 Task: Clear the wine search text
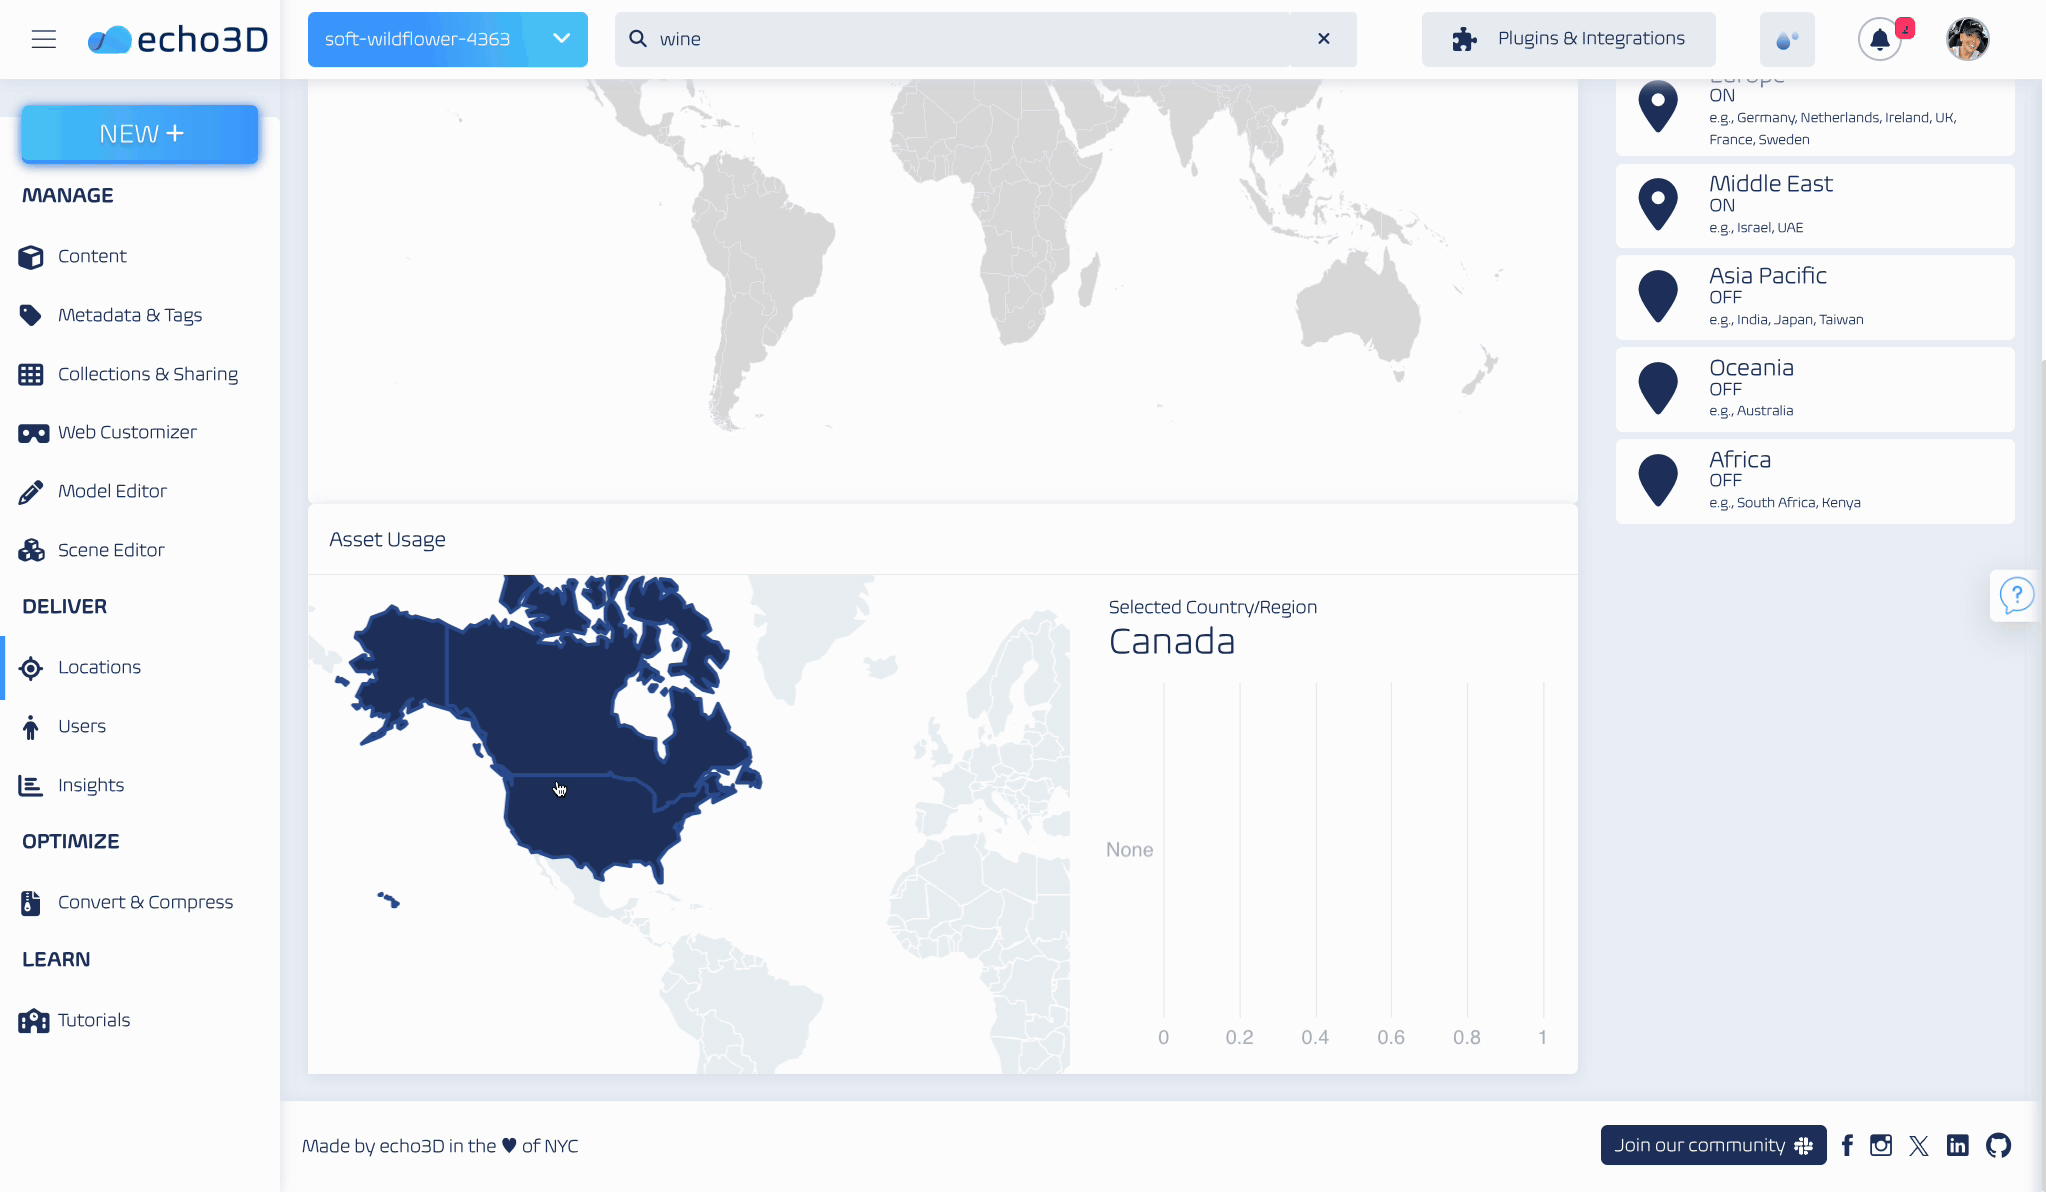(1323, 39)
